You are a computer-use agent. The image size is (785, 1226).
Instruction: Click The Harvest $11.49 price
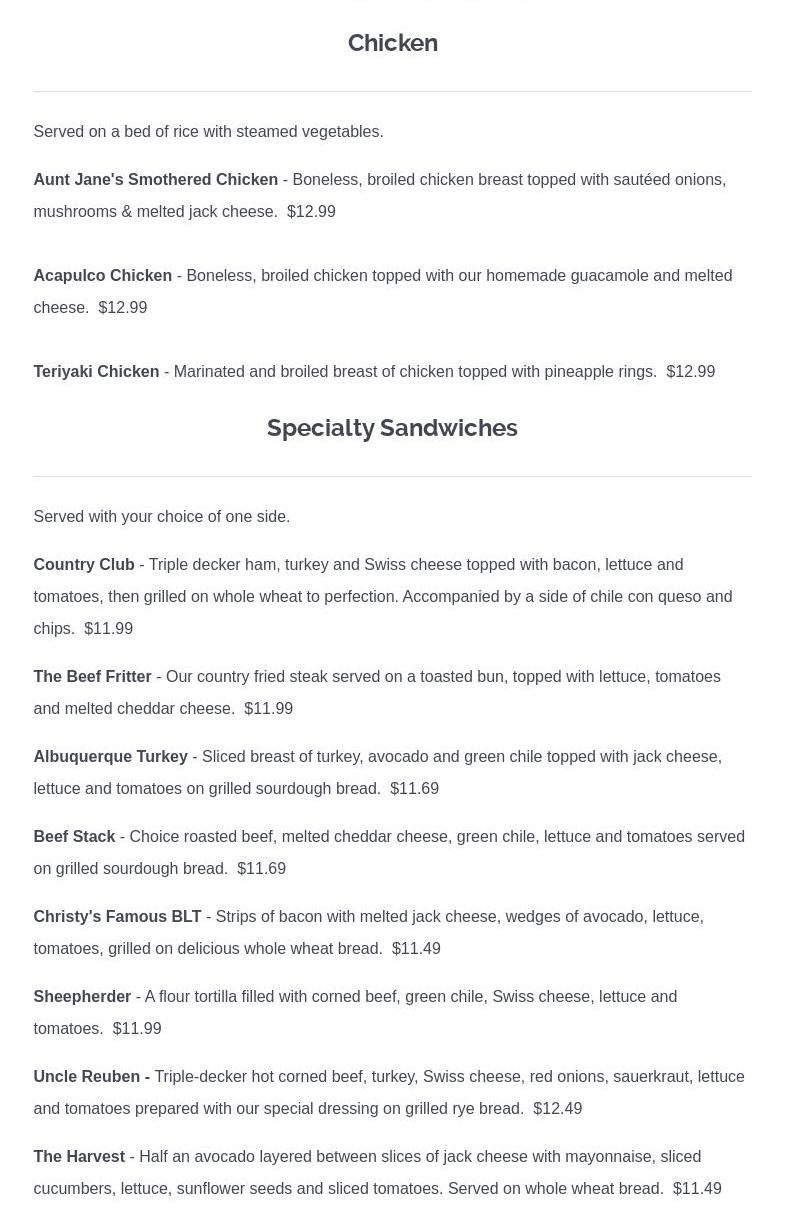[x=697, y=1189]
